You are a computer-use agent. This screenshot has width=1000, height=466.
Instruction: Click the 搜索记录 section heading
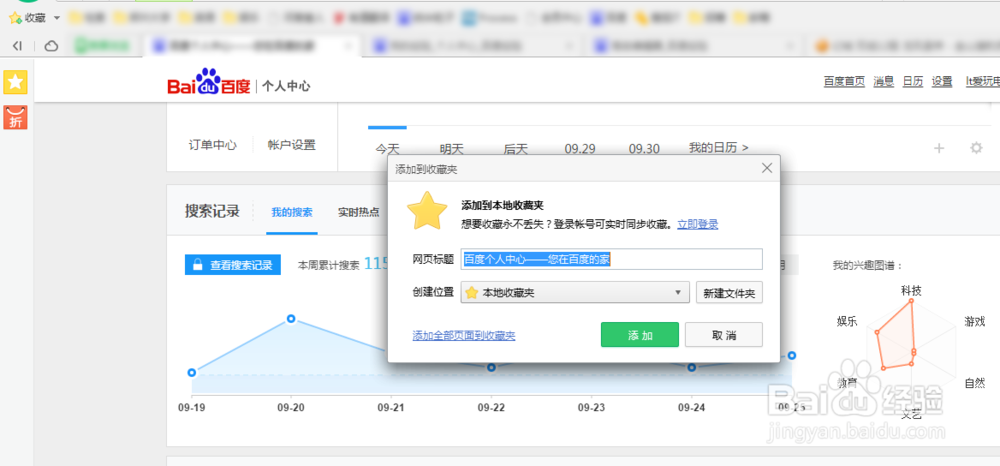coord(212,211)
